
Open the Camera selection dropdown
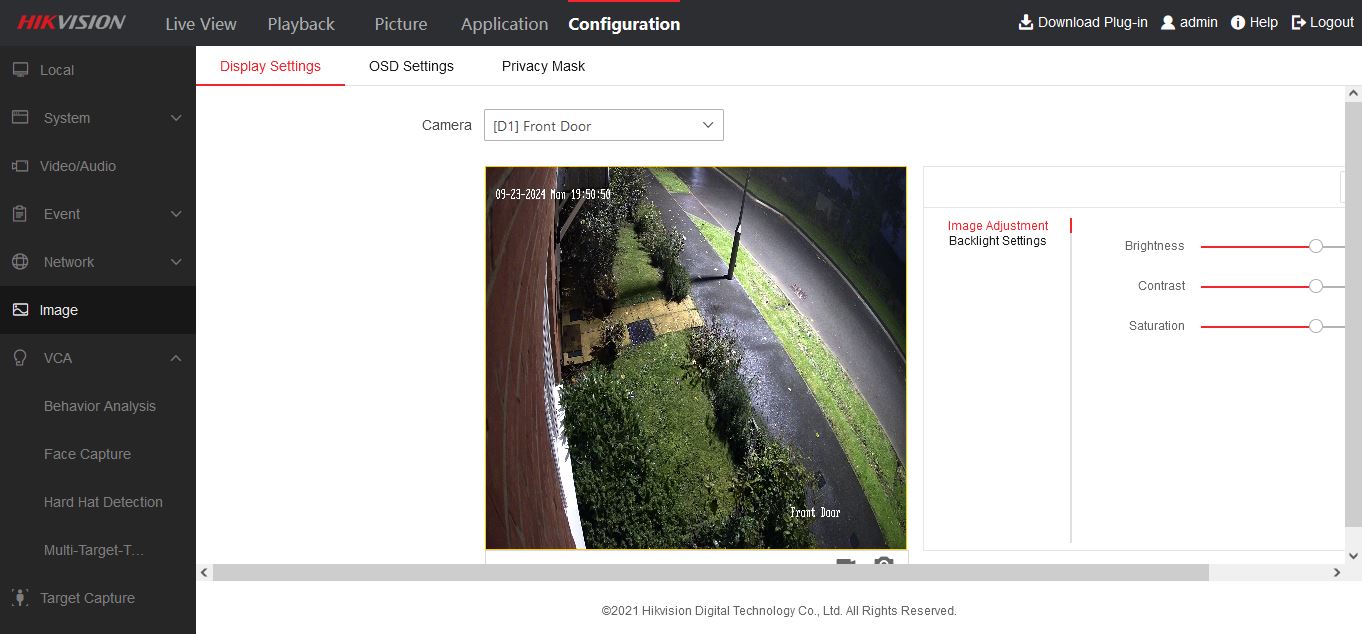[x=603, y=126]
